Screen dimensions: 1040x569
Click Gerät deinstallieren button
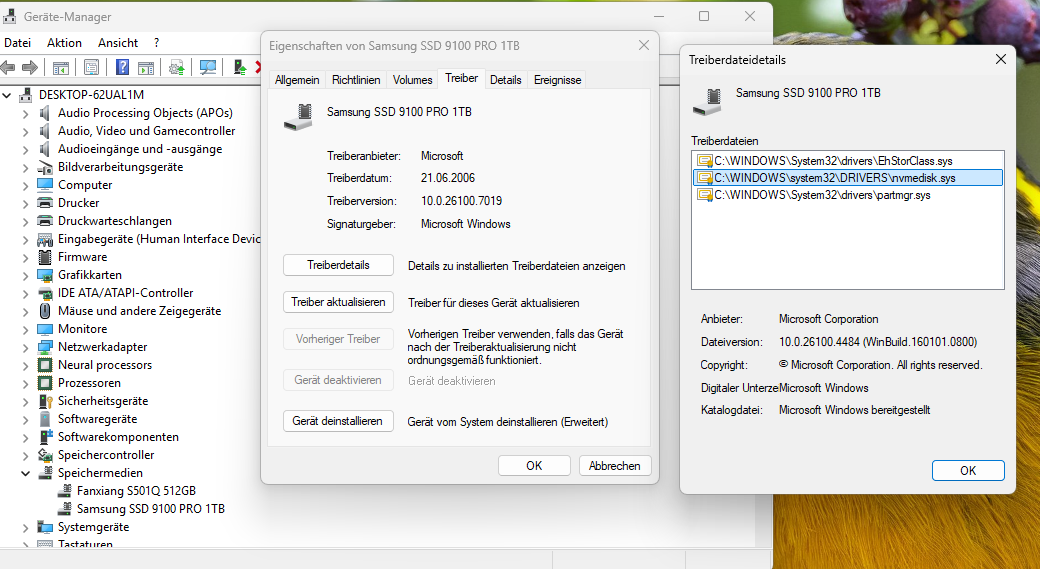pos(338,421)
